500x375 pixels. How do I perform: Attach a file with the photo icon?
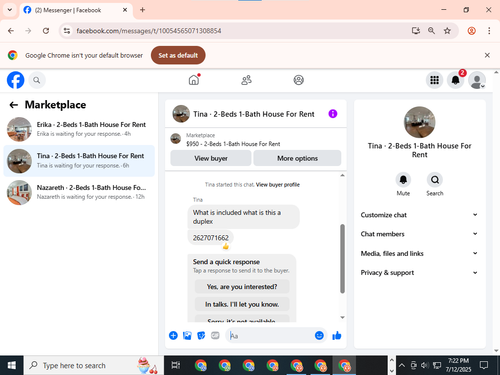(187, 335)
